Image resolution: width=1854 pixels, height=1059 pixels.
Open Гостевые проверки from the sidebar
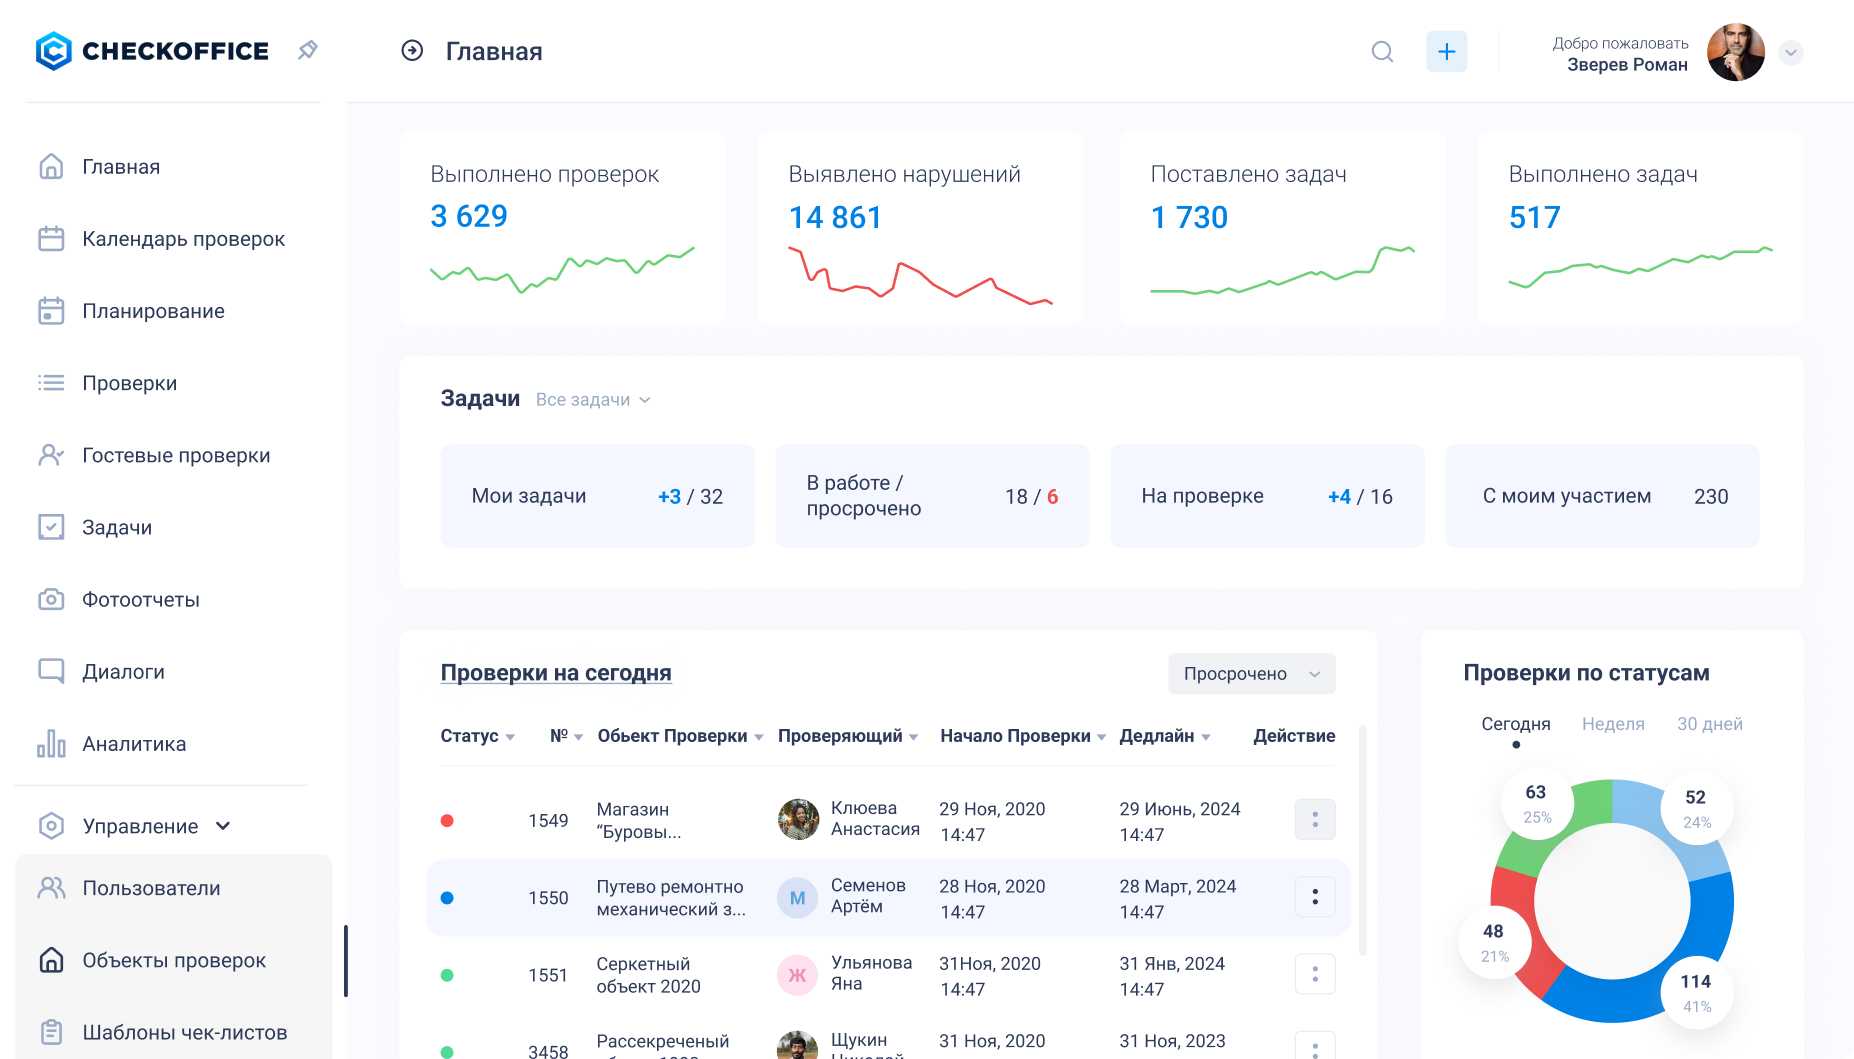point(176,455)
